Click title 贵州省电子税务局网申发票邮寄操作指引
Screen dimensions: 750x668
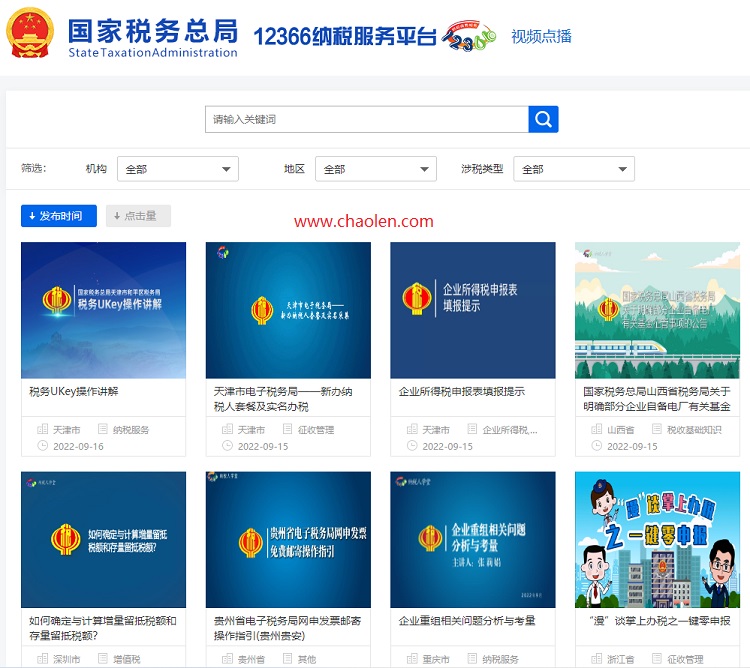[287, 628]
